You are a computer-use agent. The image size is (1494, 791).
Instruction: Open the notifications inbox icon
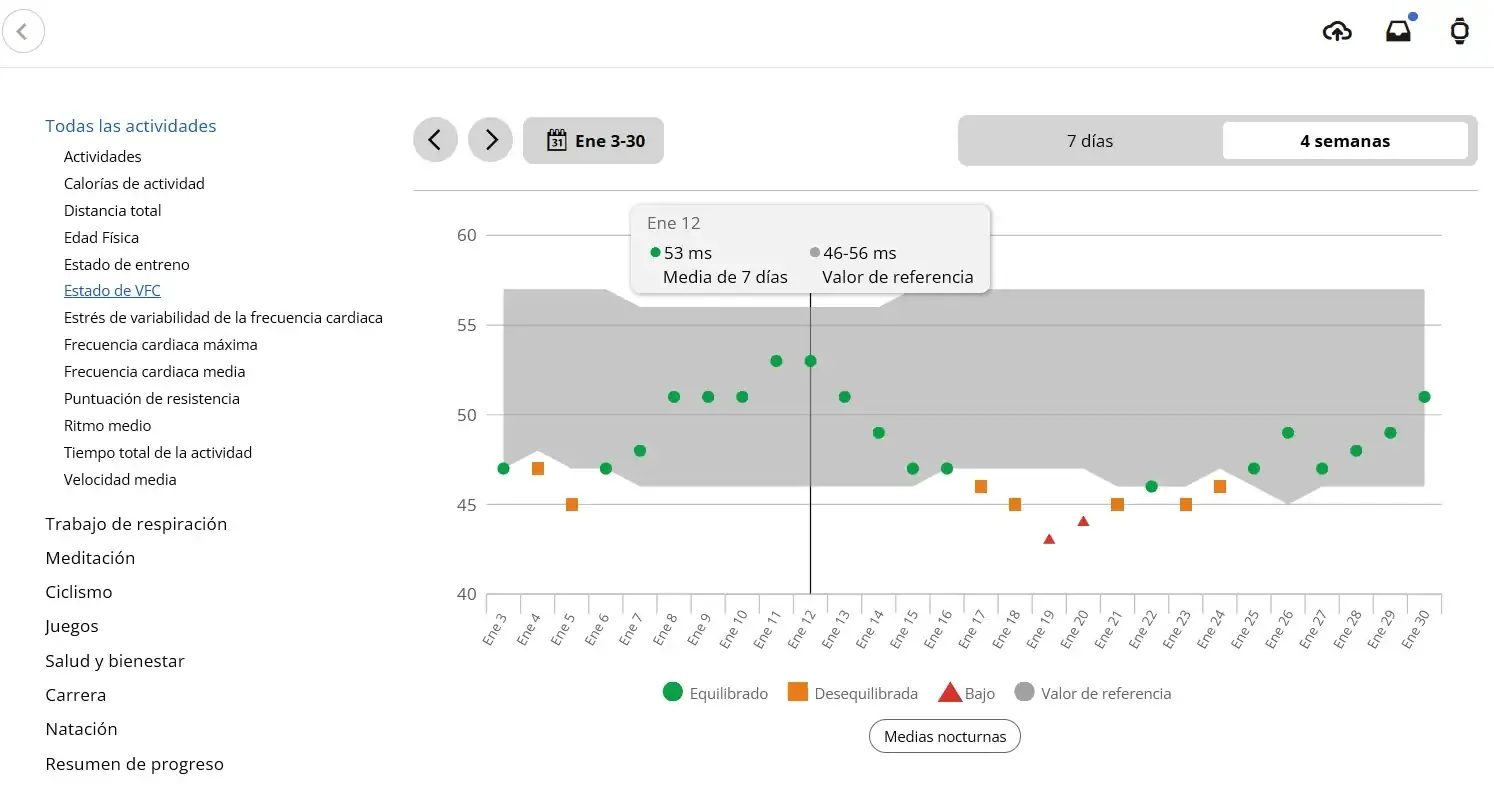click(1398, 32)
